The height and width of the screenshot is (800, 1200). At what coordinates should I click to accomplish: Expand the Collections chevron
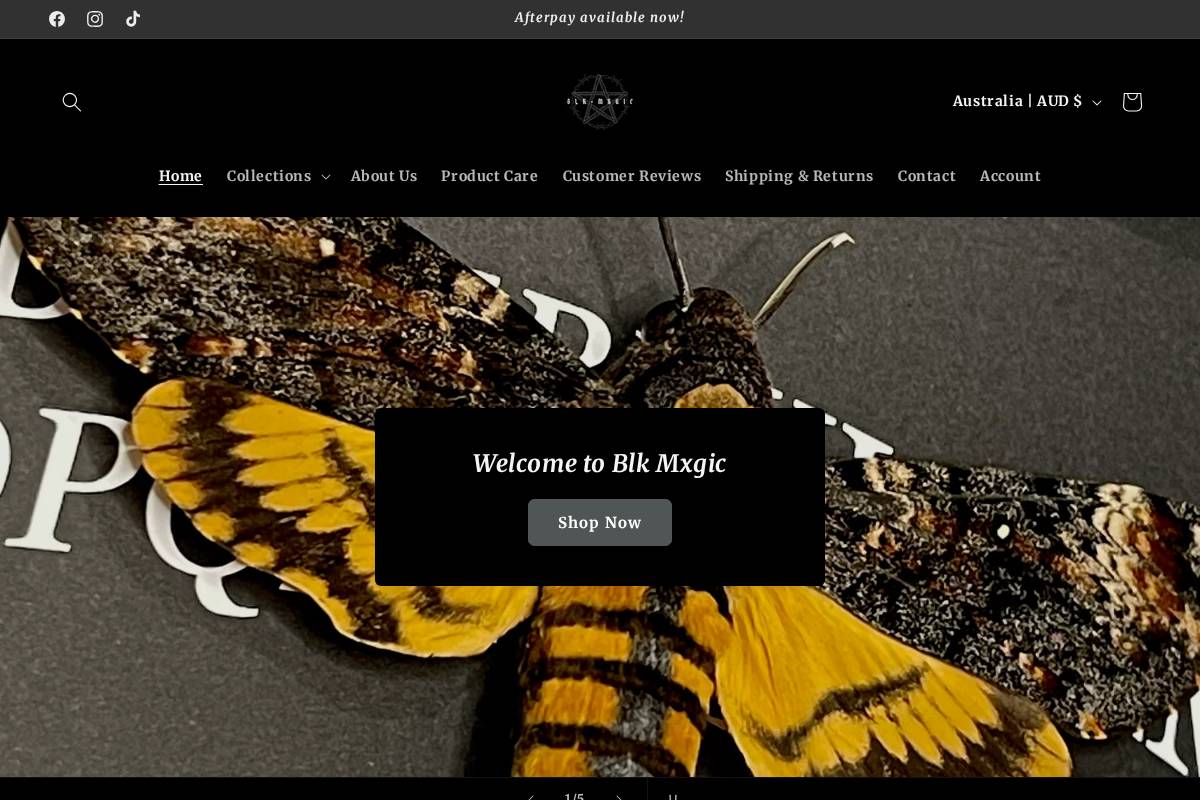coord(325,176)
